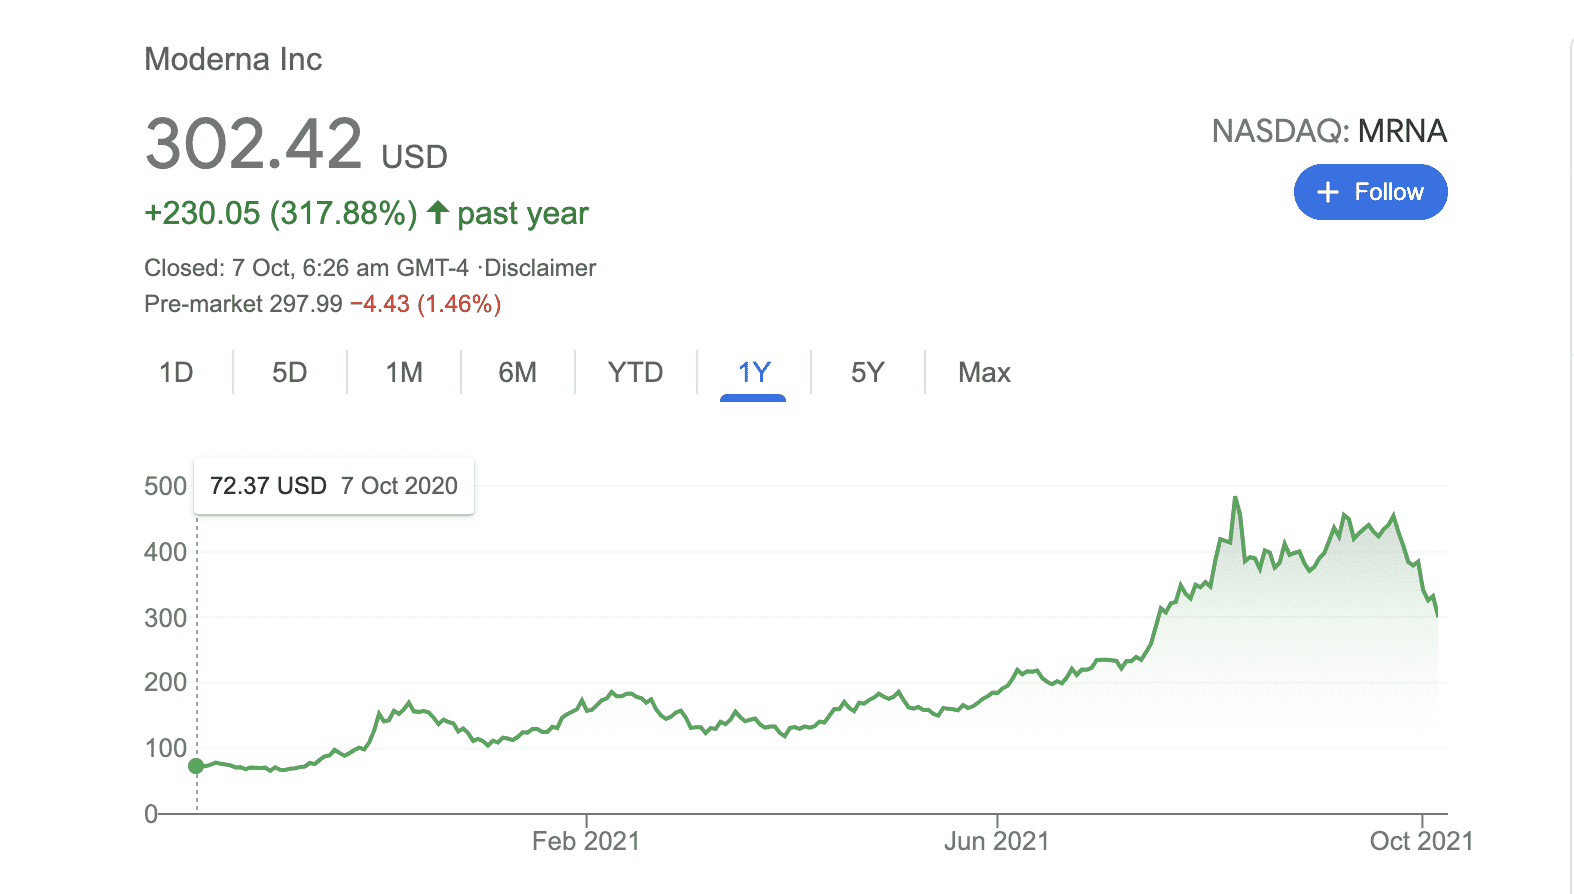Click the Feb 2021 axis label
The height and width of the screenshot is (894, 1574).
[586, 841]
